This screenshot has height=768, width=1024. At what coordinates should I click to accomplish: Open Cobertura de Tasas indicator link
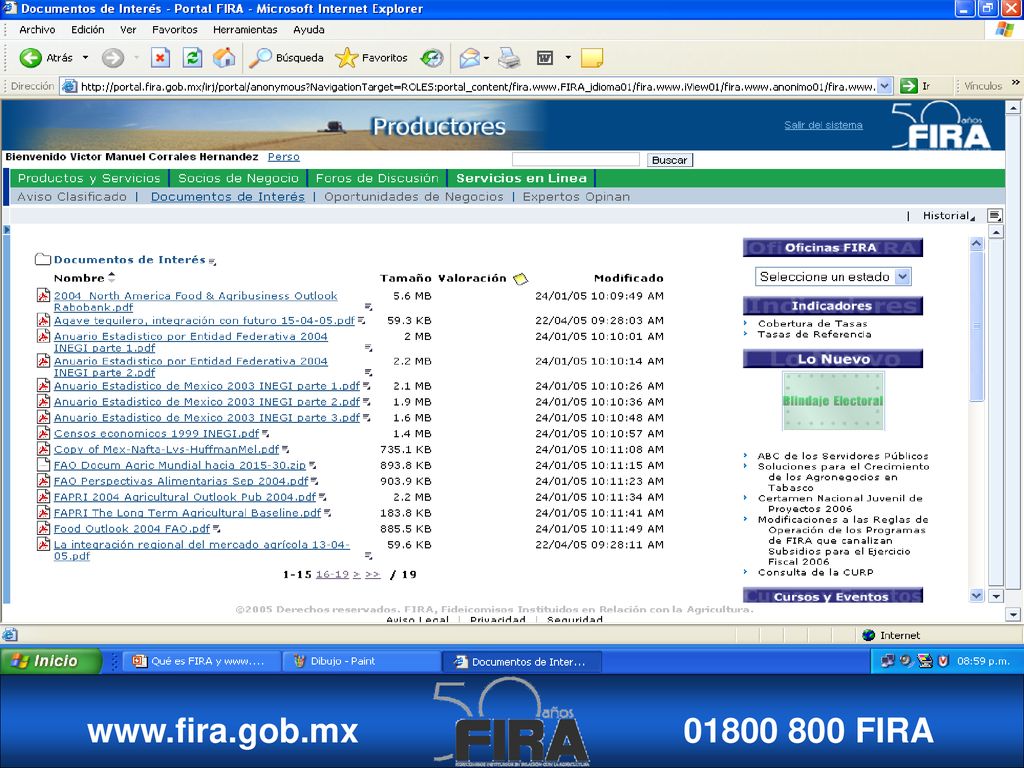812,323
